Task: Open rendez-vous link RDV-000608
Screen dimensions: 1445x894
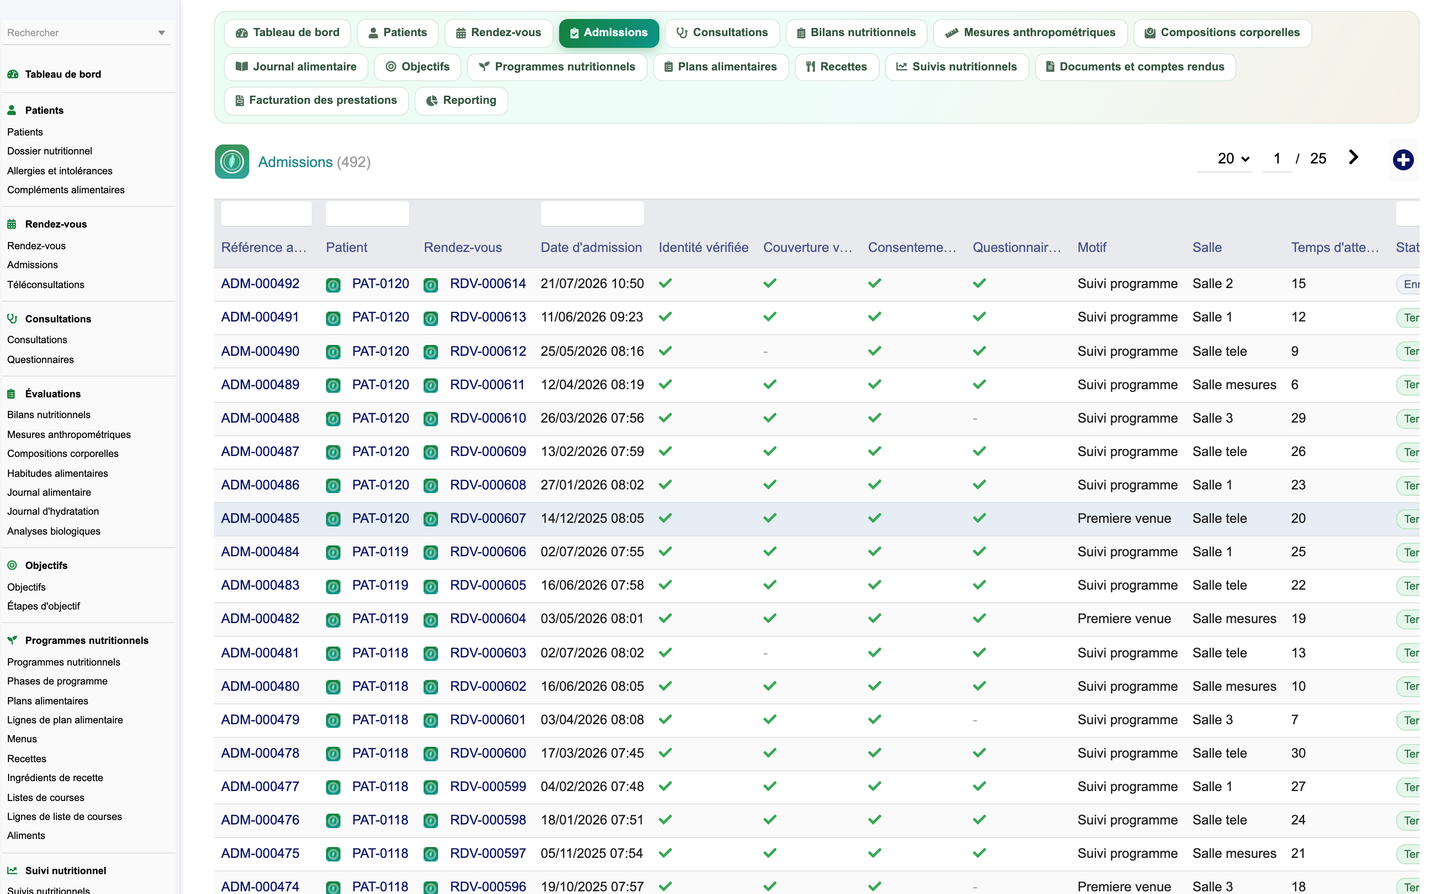Action: (x=488, y=485)
